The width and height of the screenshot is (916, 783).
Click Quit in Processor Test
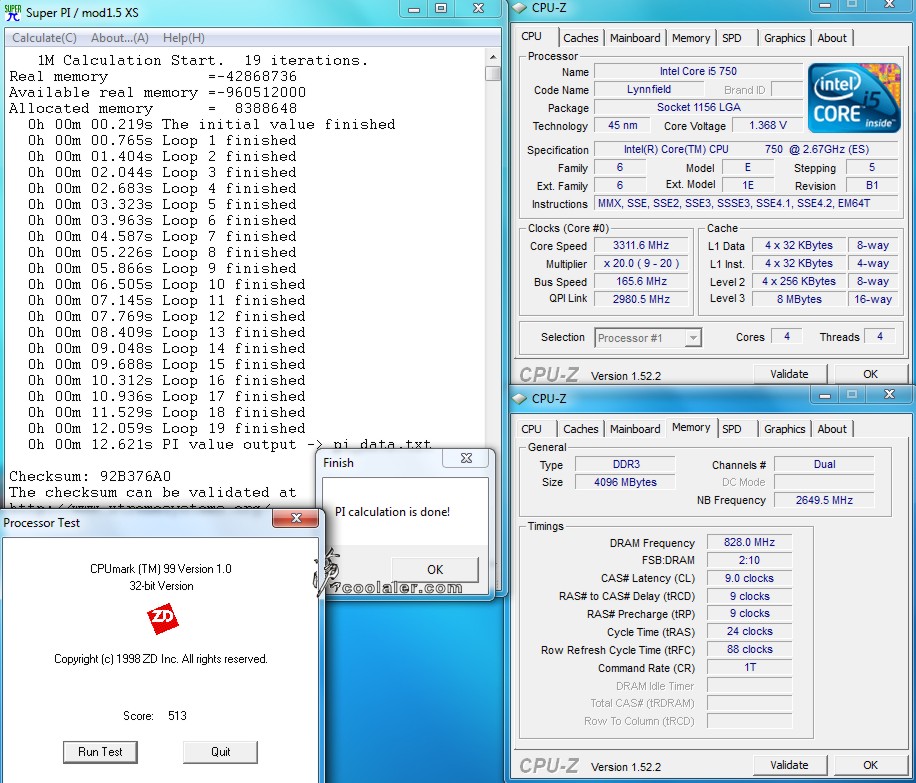(x=220, y=752)
